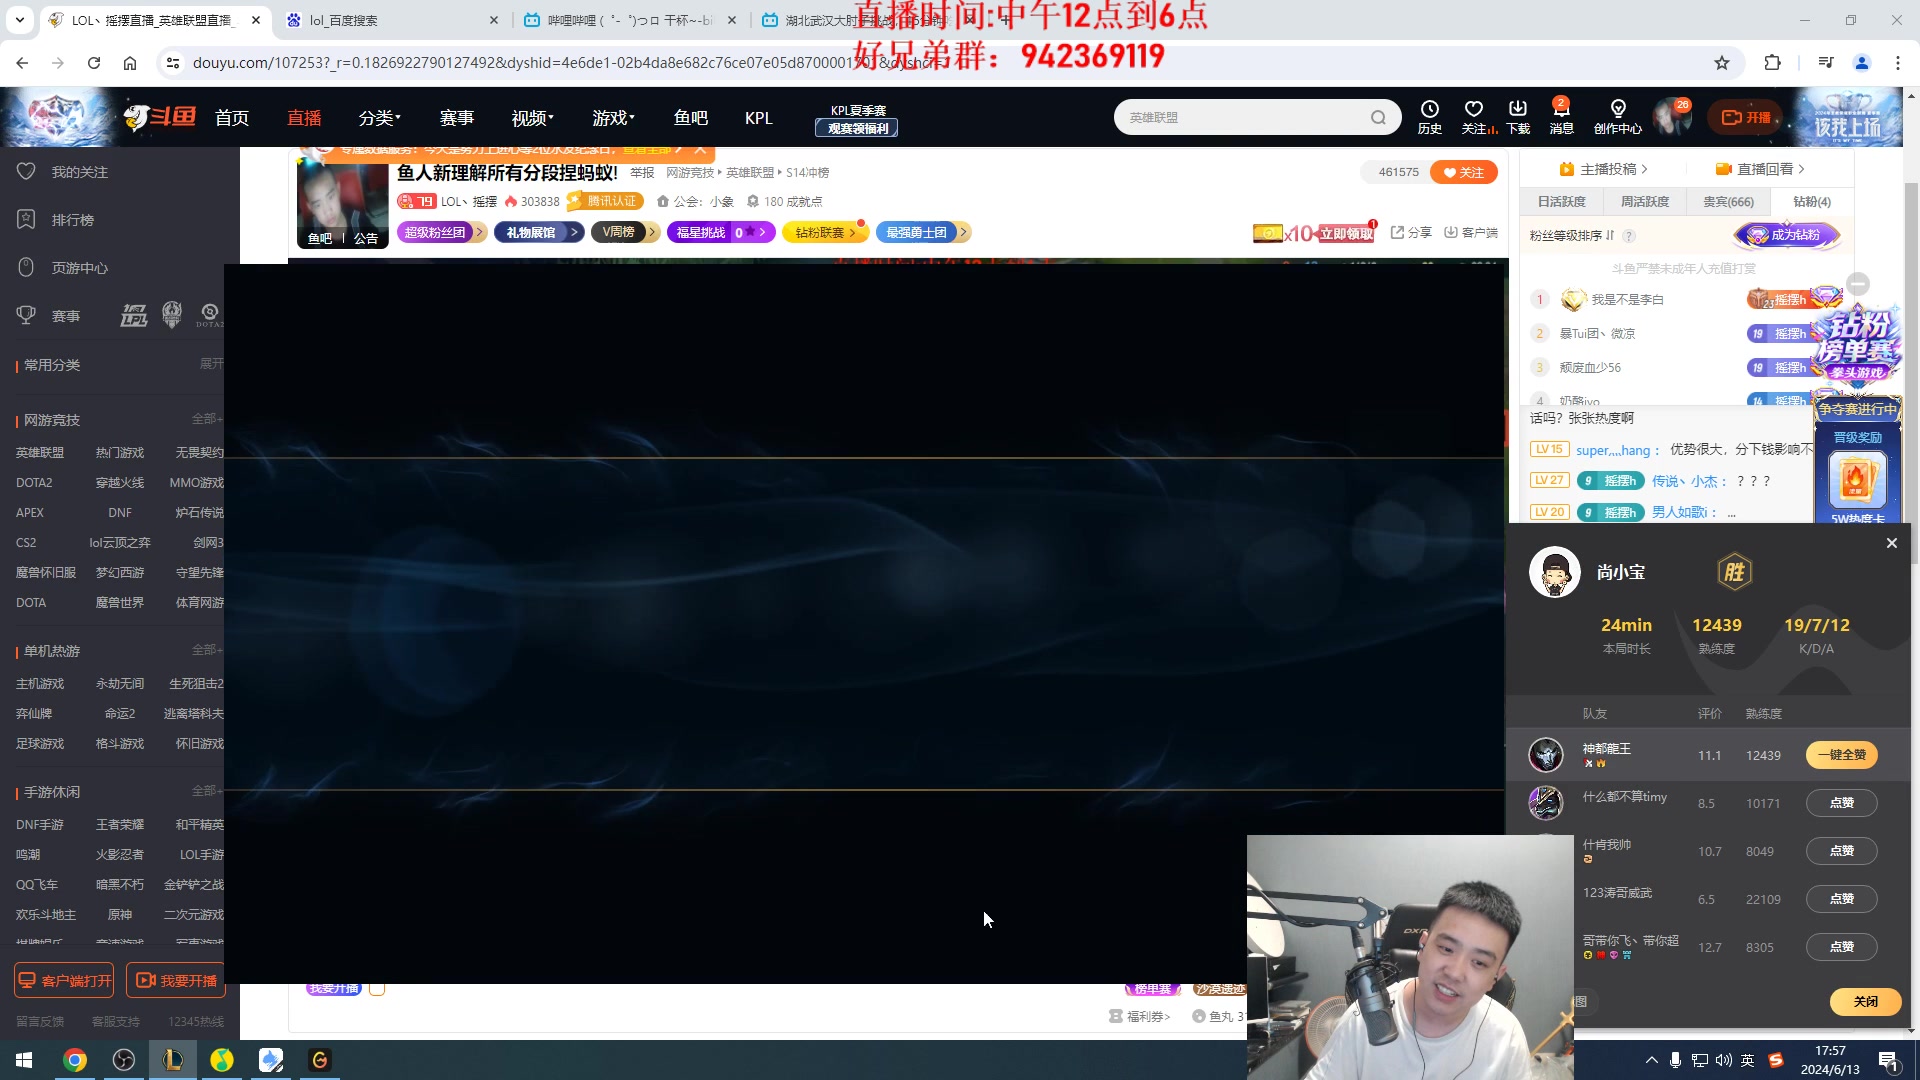The height and width of the screenshot is (1080, 1920).
Task: Click the search magnifier in the search bar
Action: [1379, 117]
